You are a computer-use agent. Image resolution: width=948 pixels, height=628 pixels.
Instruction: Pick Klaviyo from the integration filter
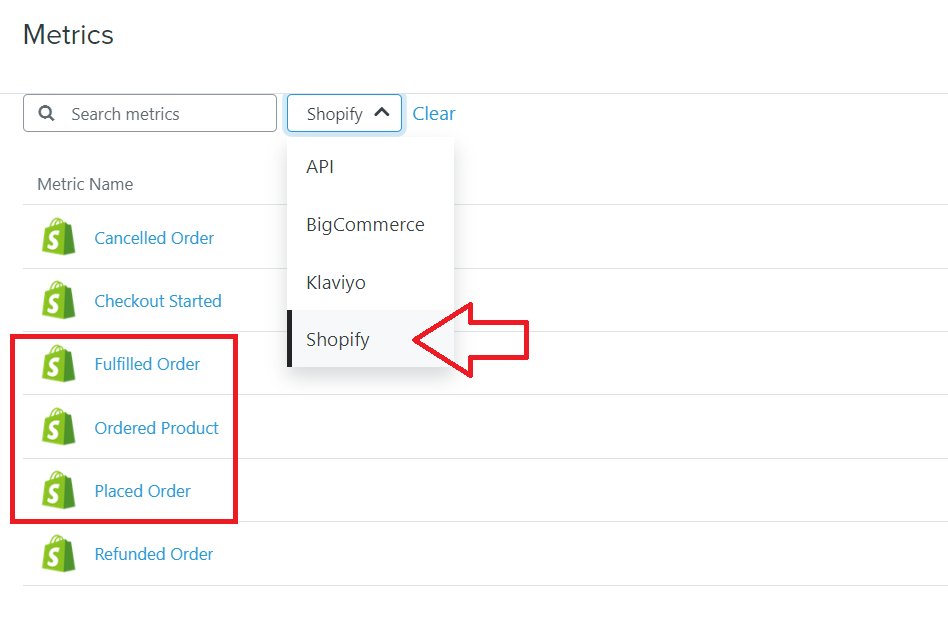tap(371, 282)
